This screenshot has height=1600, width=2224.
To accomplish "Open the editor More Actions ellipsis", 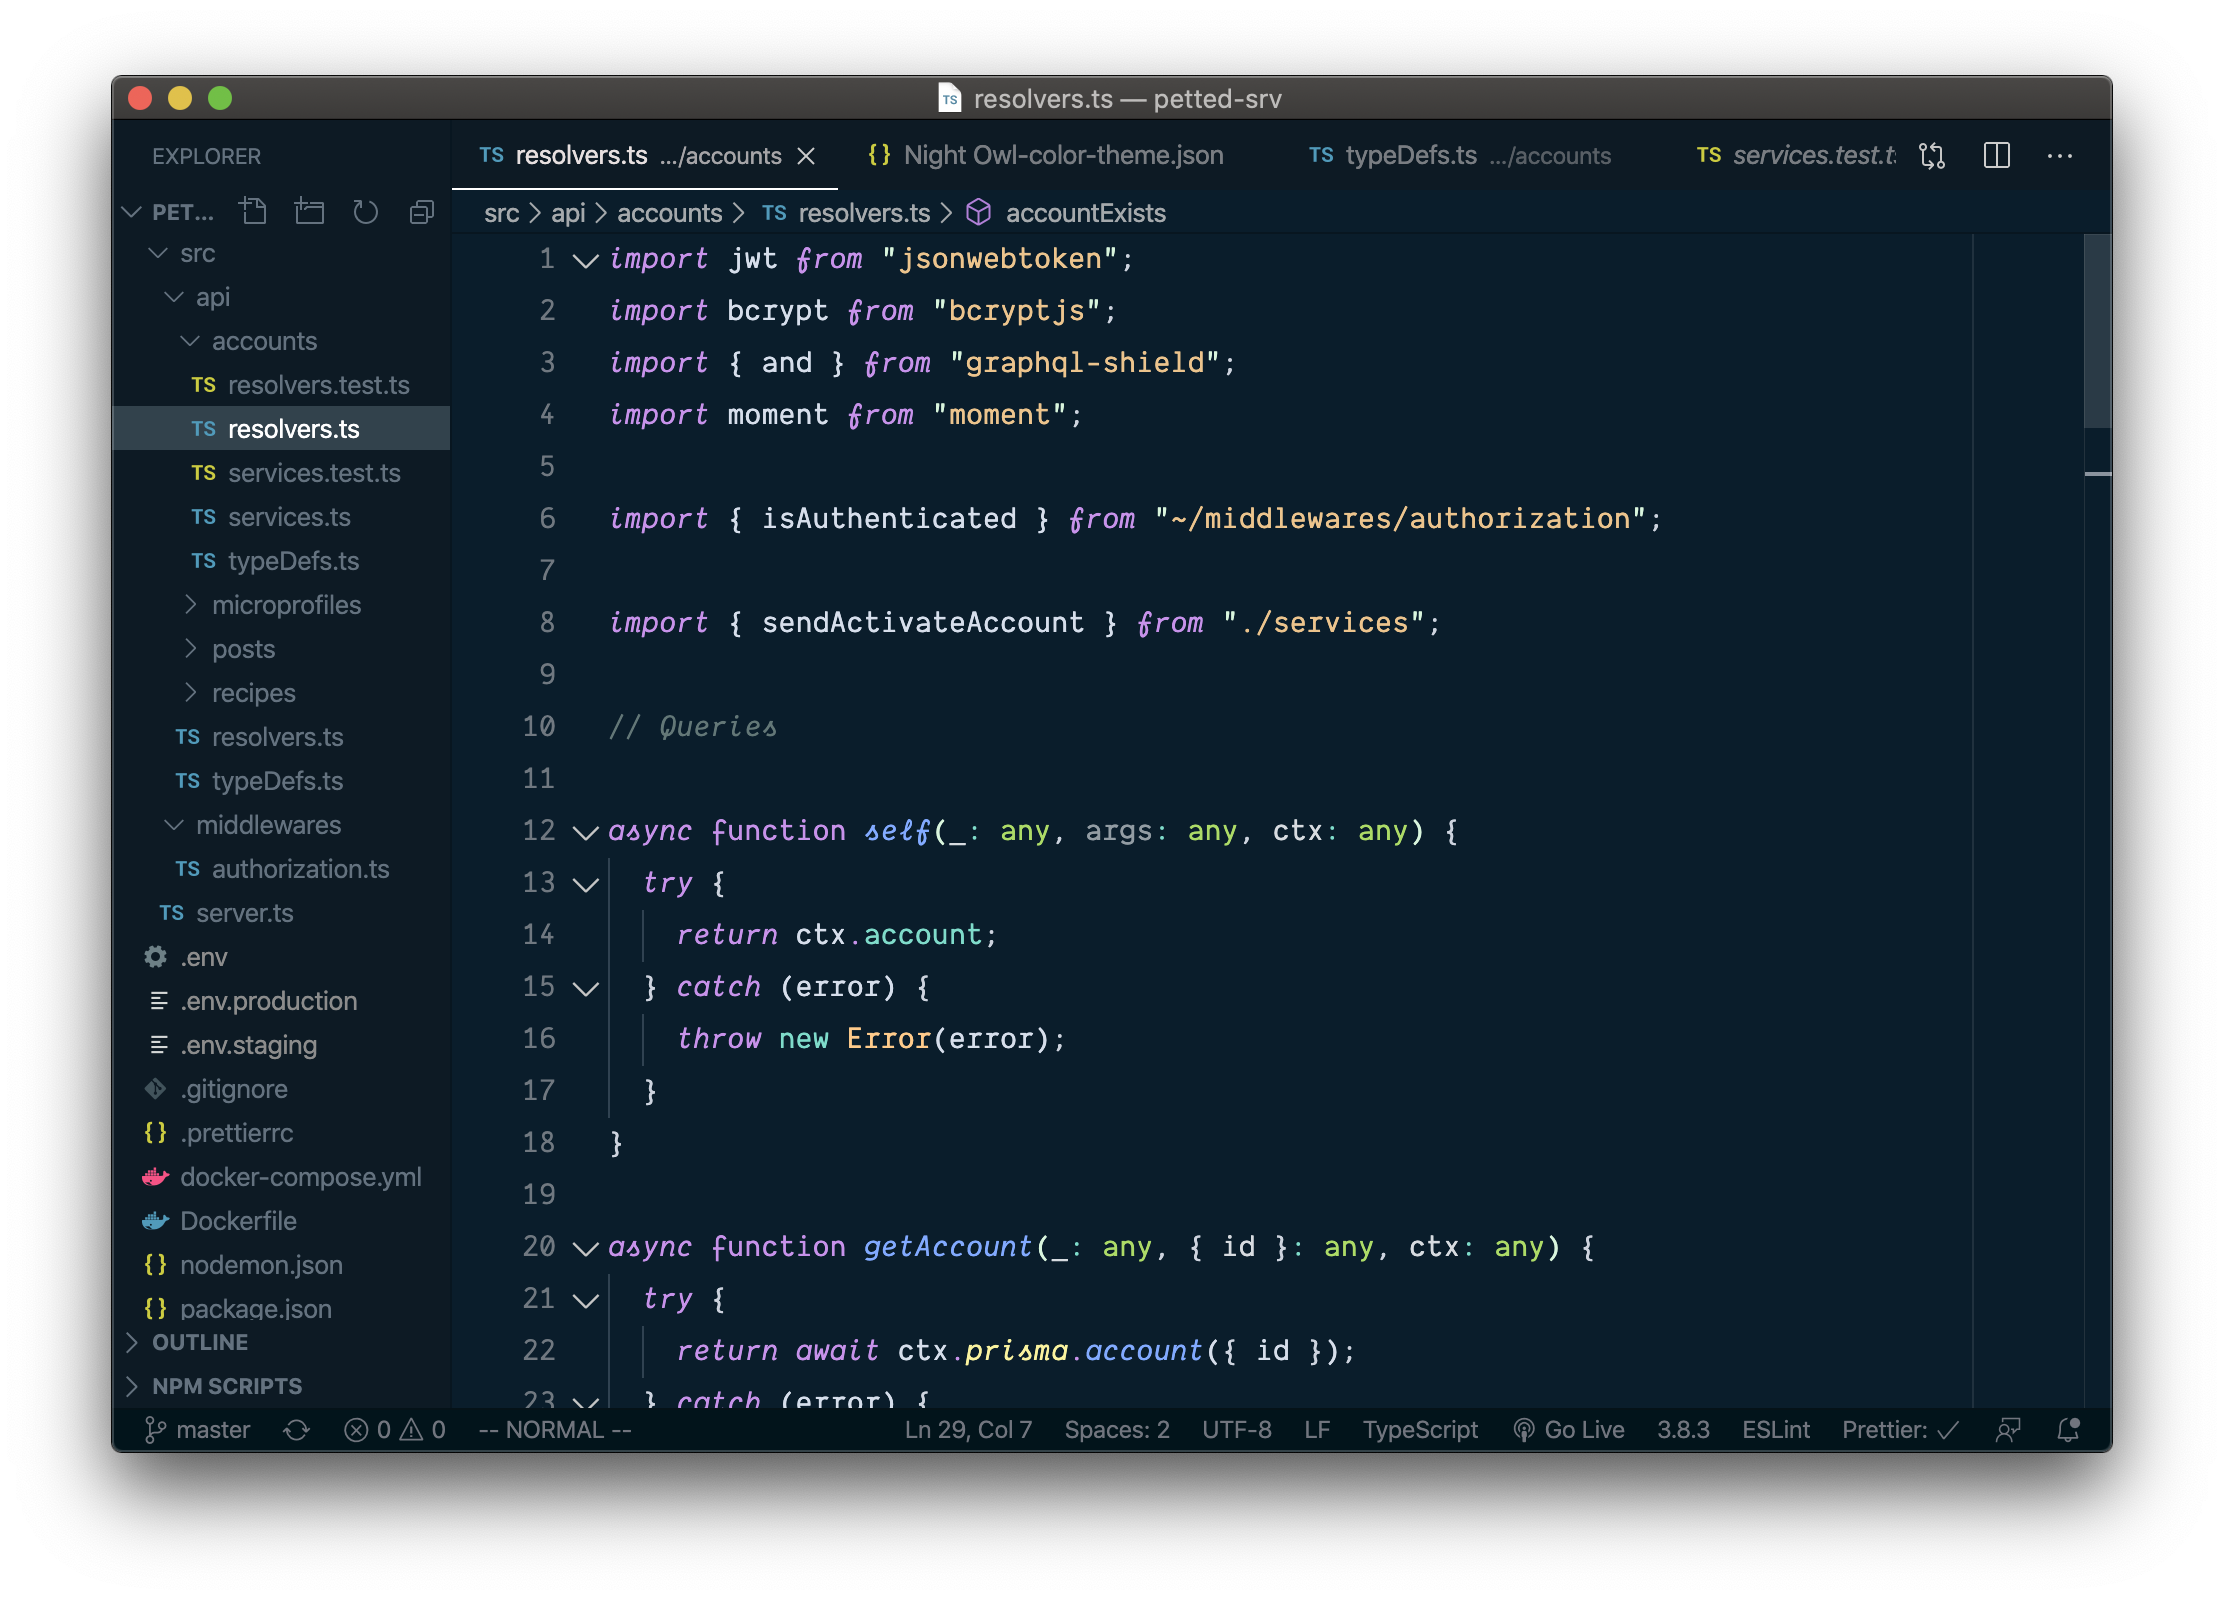I will (2060, 156).
